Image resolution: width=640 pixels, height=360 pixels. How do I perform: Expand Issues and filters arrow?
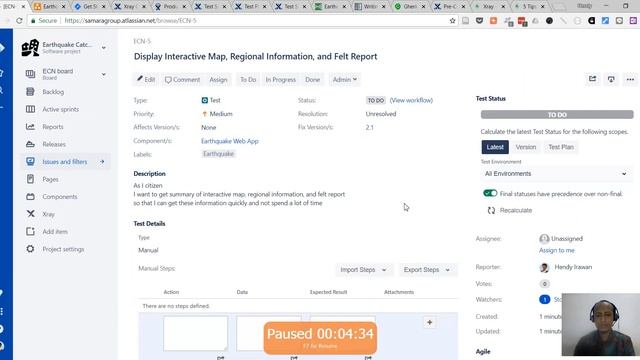102,162
